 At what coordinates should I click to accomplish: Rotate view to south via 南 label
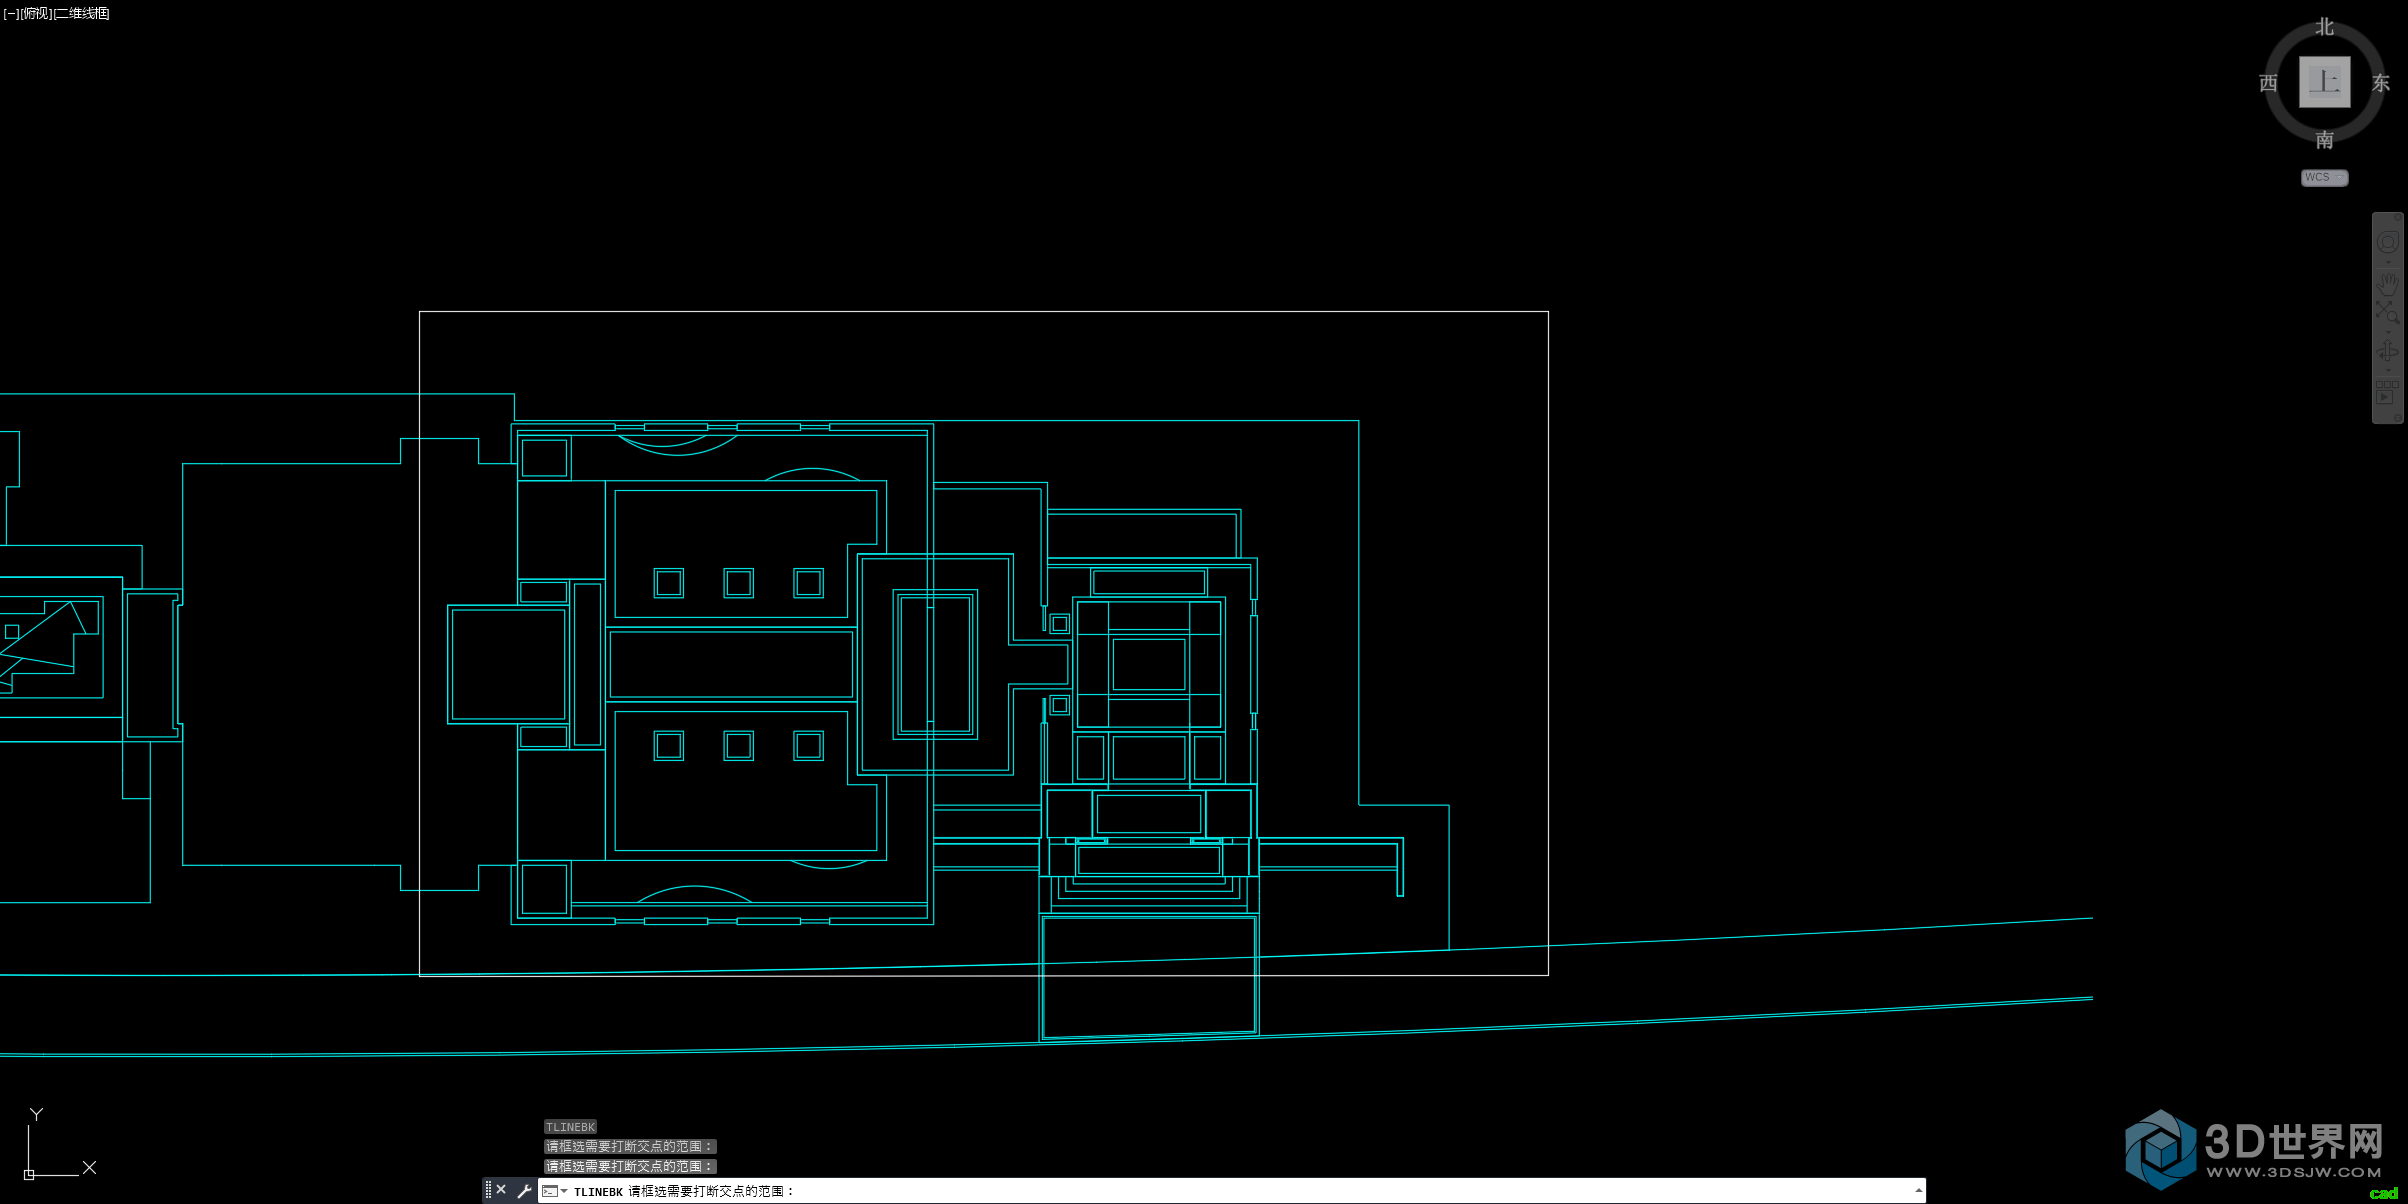point(2325,139)
